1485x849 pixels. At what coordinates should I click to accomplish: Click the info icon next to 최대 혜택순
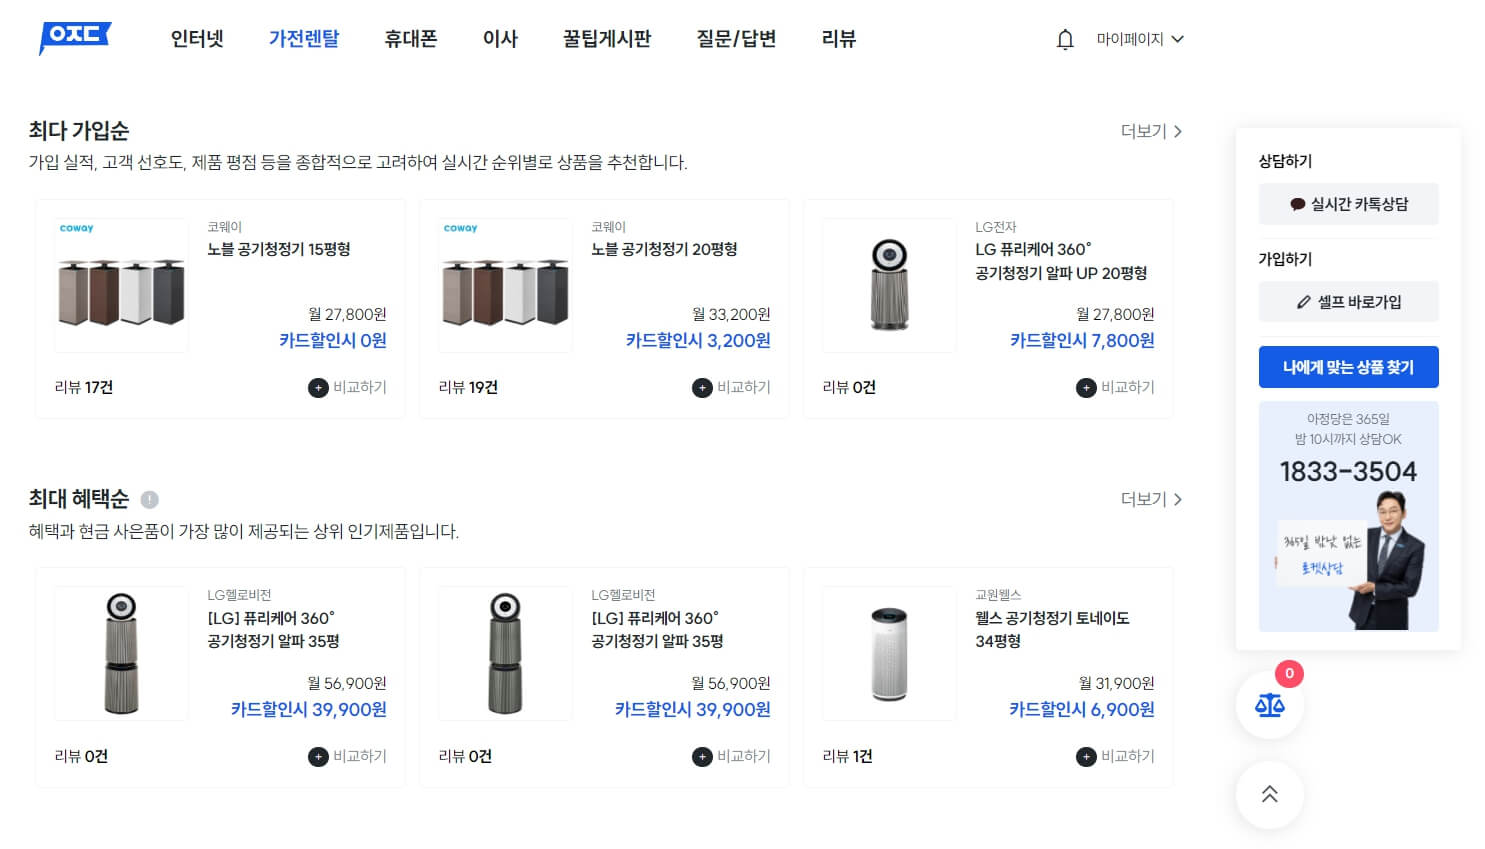(148, 498)
